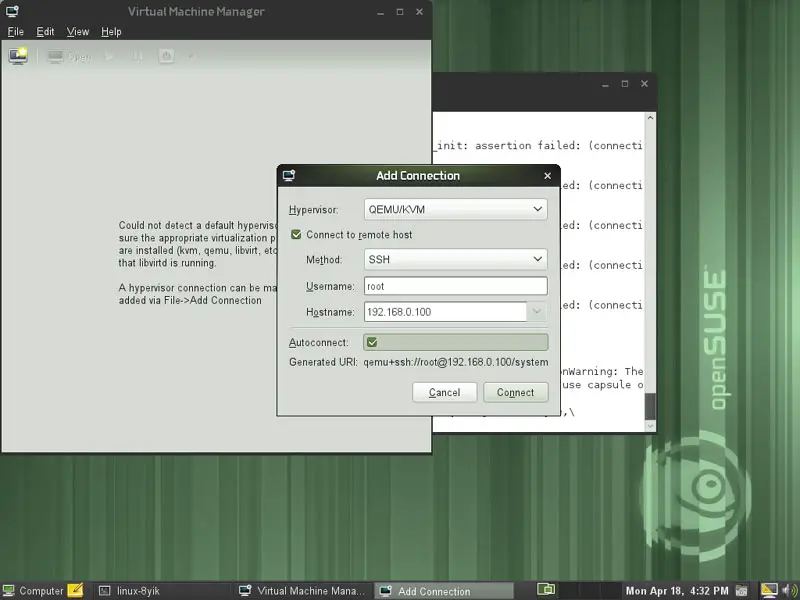Open the View menu

78,32
